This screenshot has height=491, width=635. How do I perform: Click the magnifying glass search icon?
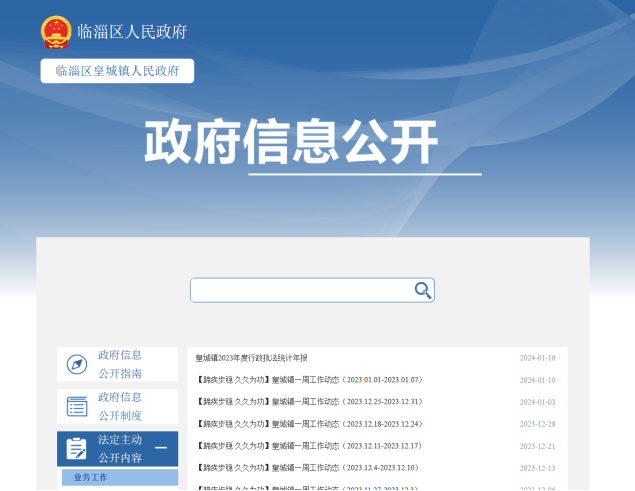point(422,290)
